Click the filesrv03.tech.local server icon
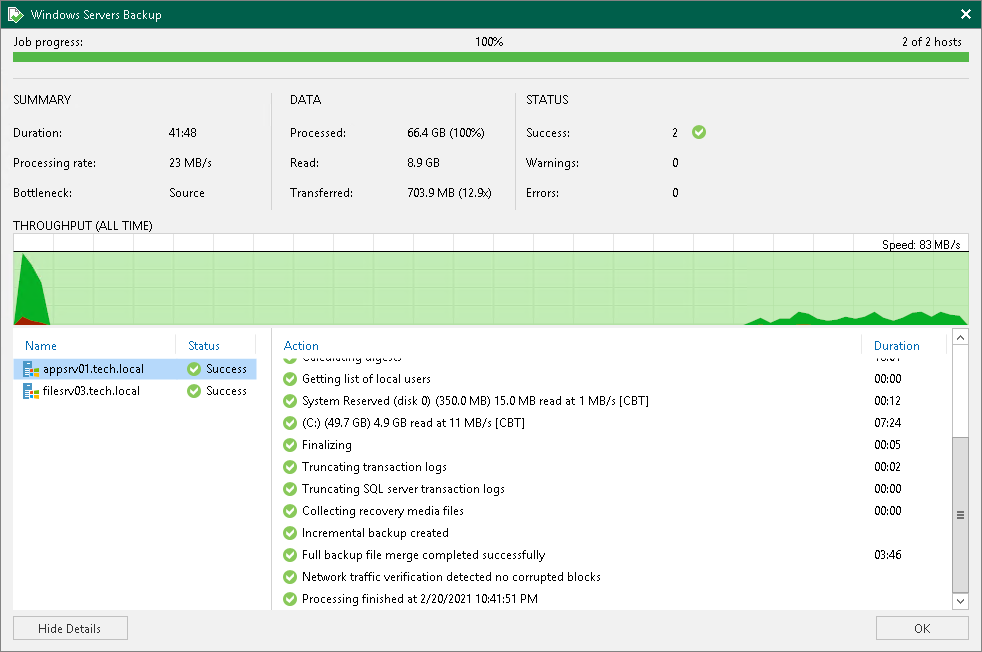Viewport: 982px width, 652px height. click(x=31, y=391)
